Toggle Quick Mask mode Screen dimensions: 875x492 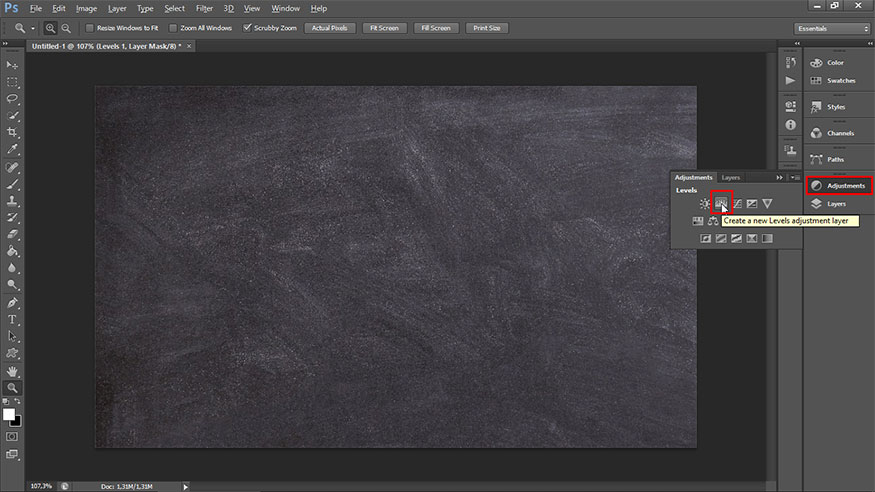pos(12,437)
